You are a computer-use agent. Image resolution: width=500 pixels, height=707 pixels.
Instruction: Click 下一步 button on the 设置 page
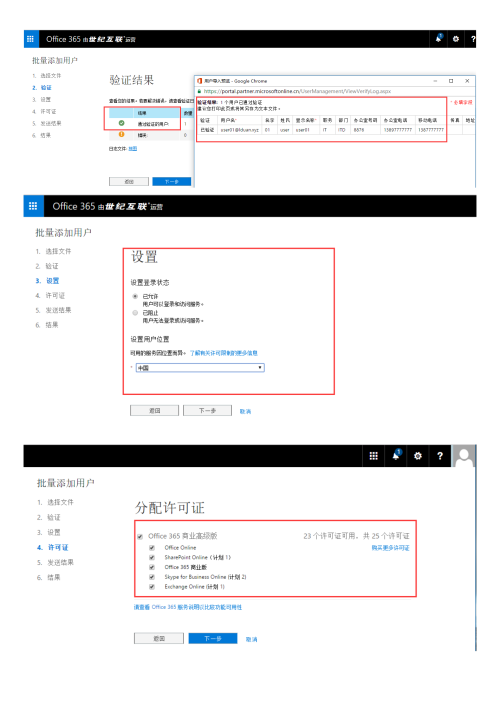207,410
